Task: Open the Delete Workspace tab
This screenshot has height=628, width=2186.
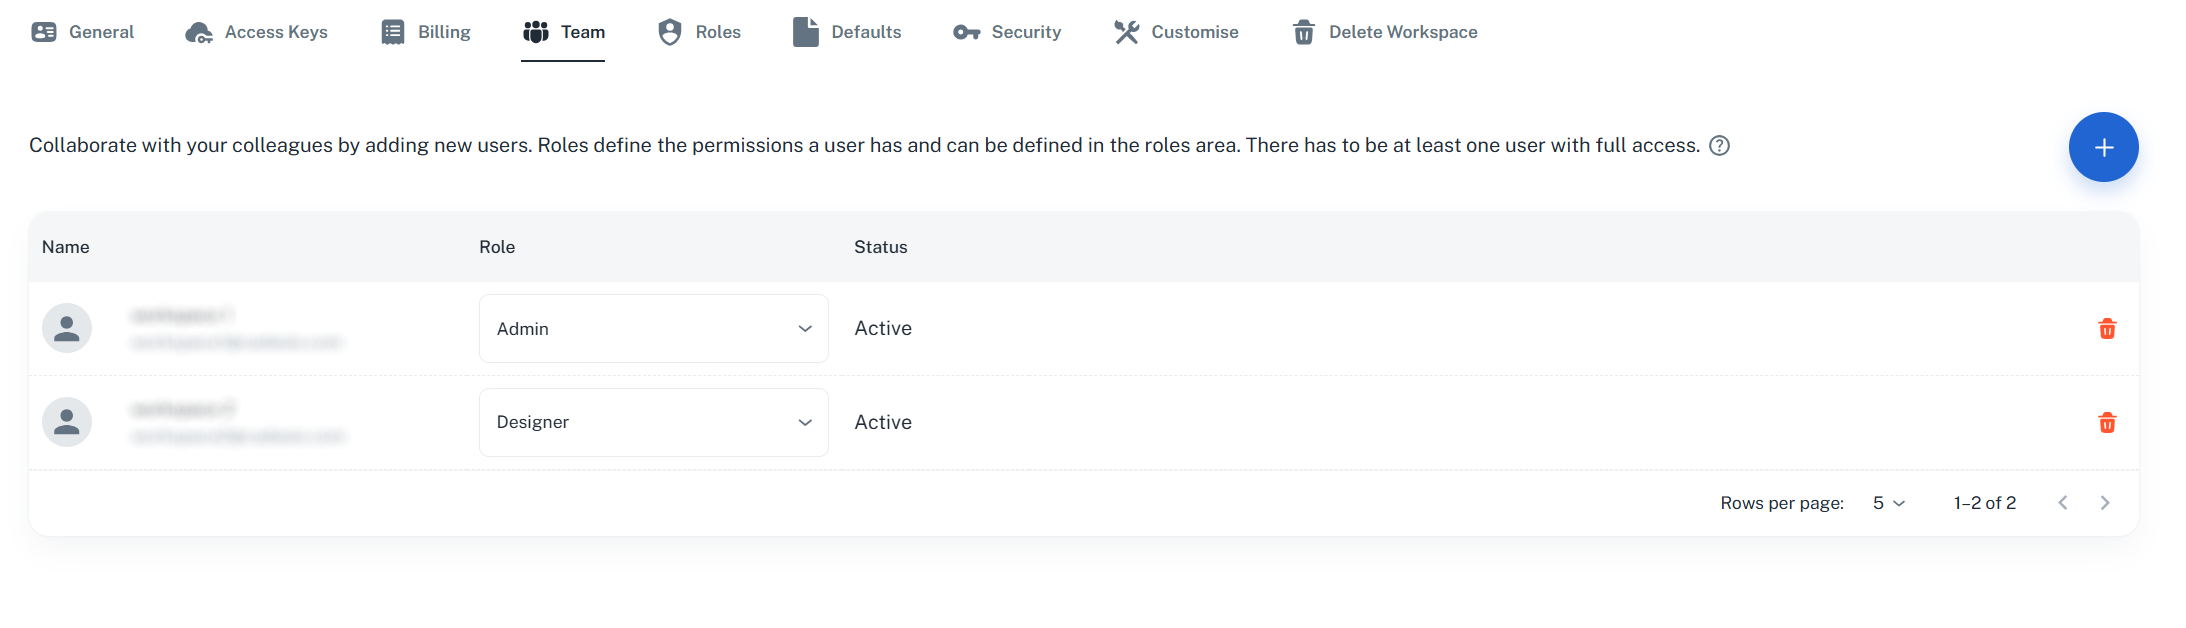Action: point(1385,32)
